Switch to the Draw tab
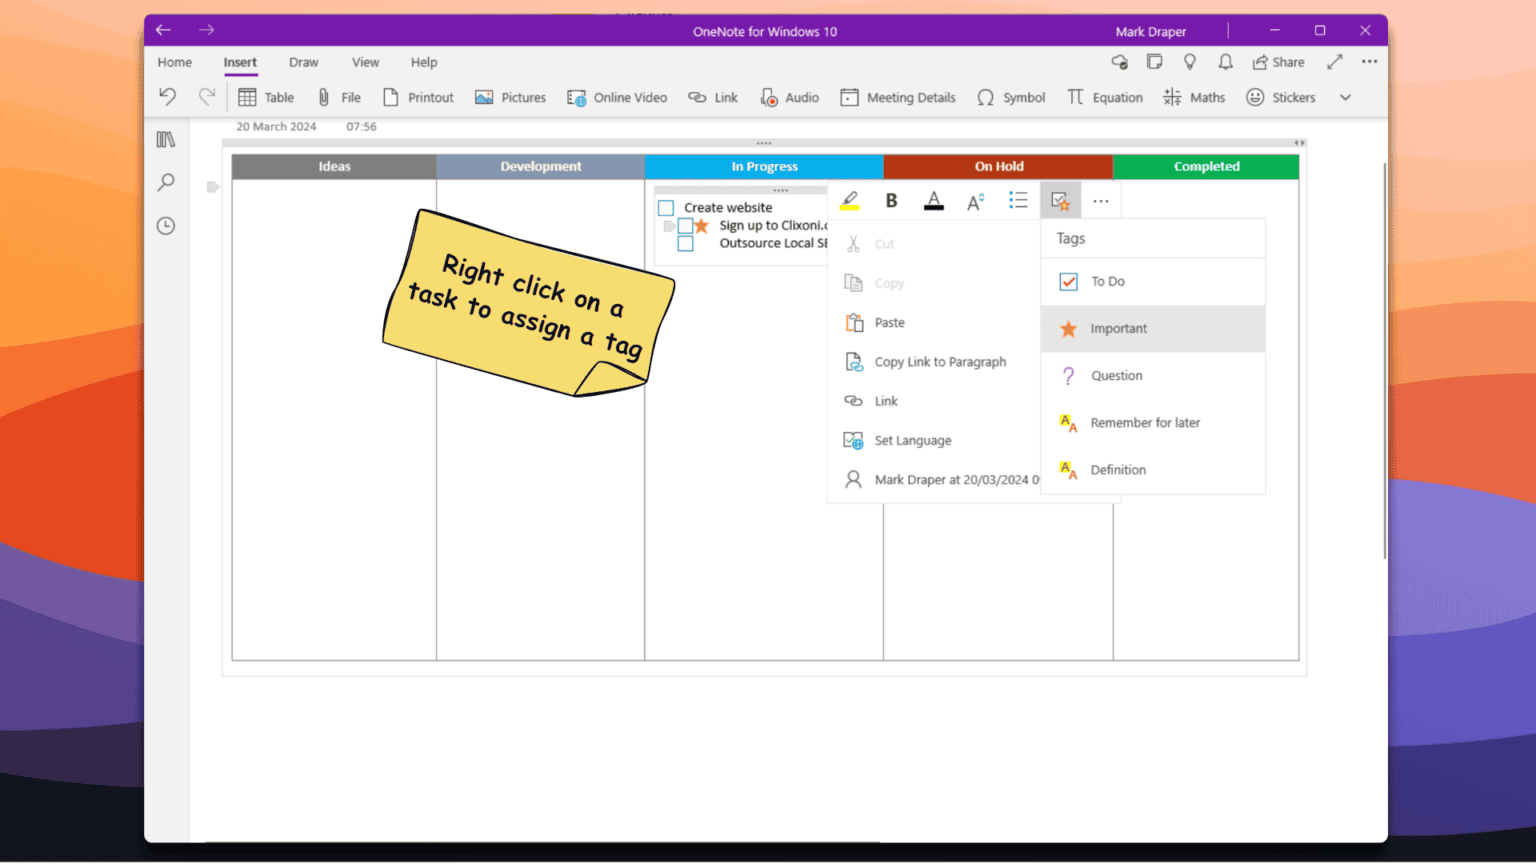The width and height of the screenshot is (1536, 864). coord(303,62)
